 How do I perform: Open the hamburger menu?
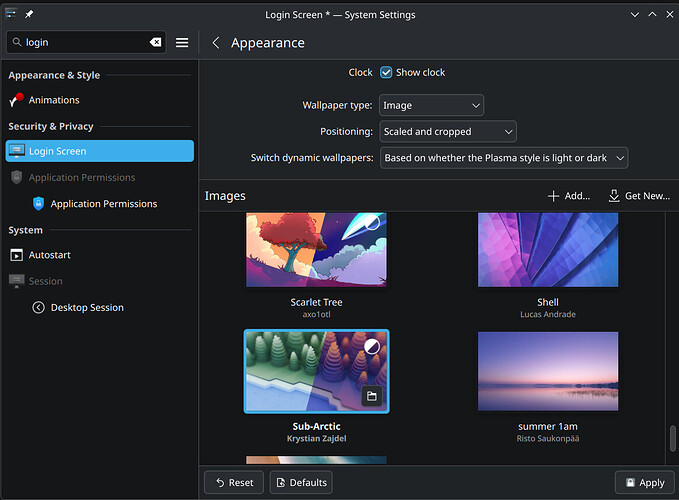coord(182,43)
